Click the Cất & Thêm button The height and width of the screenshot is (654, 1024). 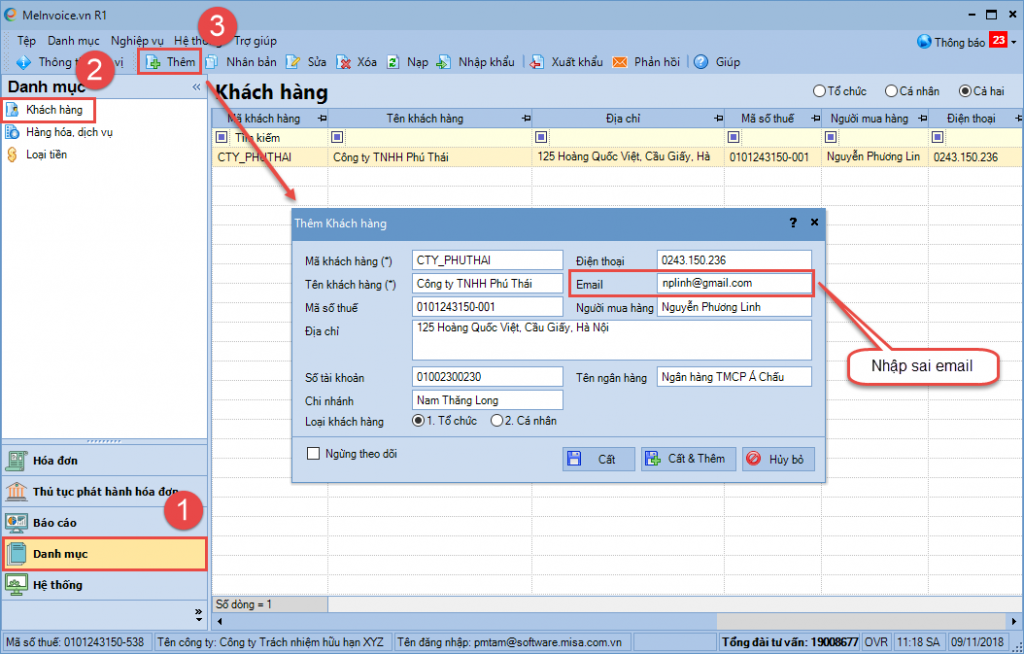688,459
